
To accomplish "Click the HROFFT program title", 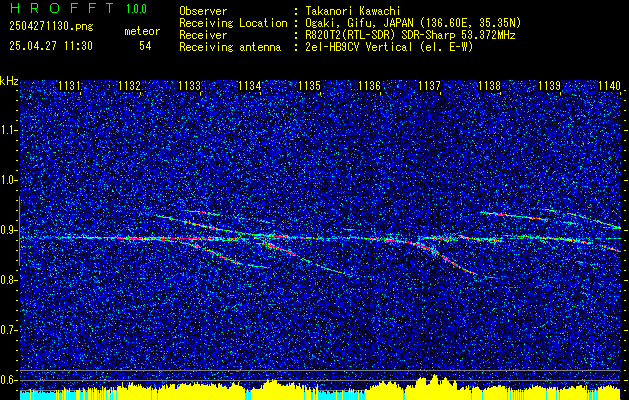I will [61, 8].
